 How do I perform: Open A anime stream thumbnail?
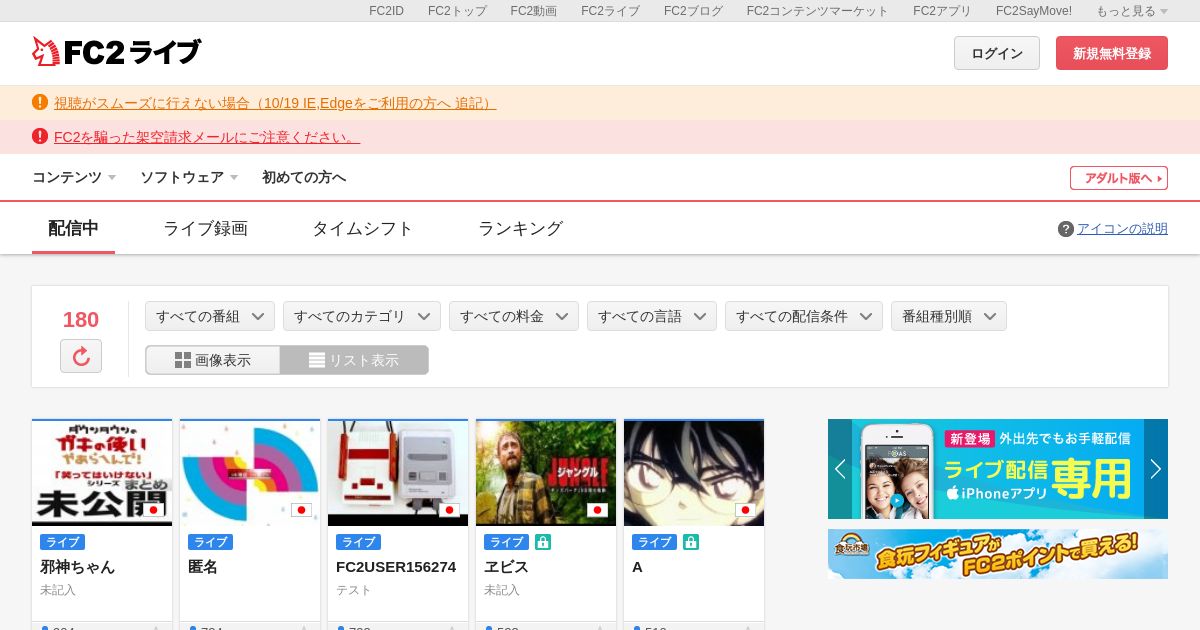point(694,473)
